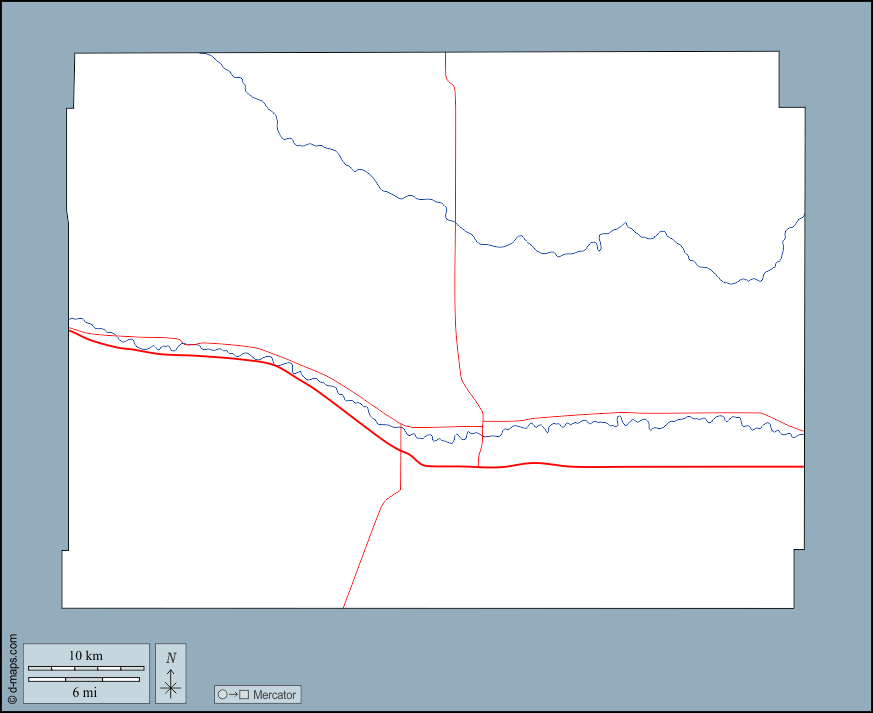Click the miles scale bar
The width and height of the screenshot is (873, 713).
coord(85,679)
